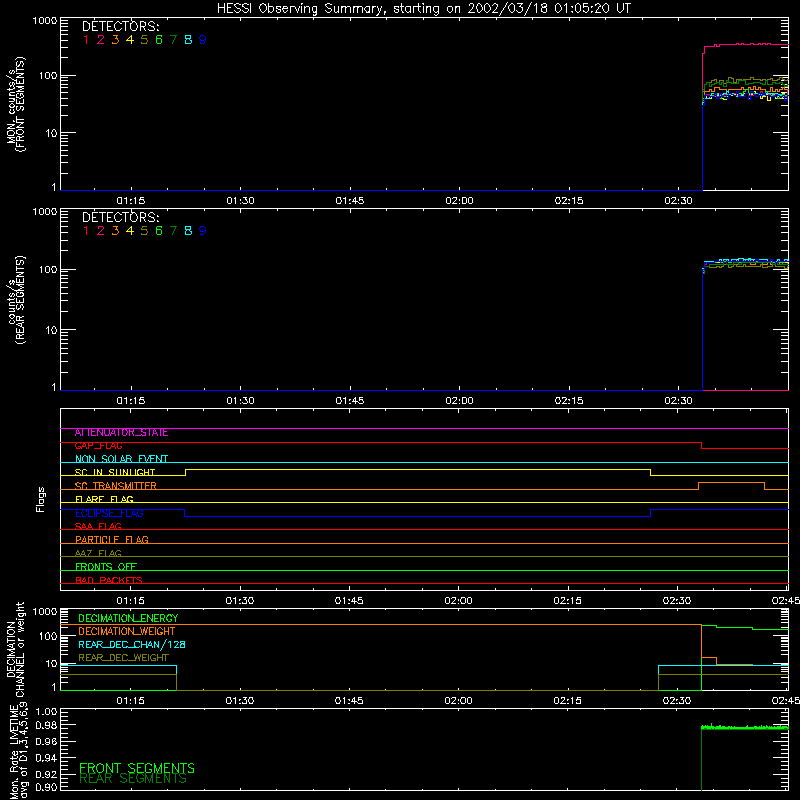The width and height of the screenshot is (800, 800).
Task: Select detector 4 in the front segments legend
Action: tap(130, 40)
